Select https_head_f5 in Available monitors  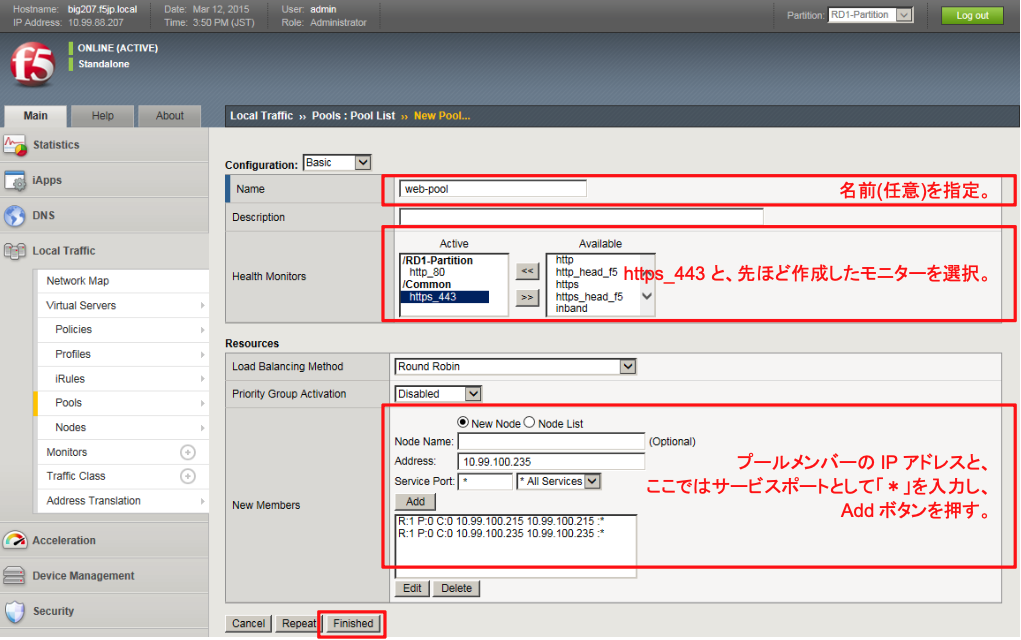[589, 297]
